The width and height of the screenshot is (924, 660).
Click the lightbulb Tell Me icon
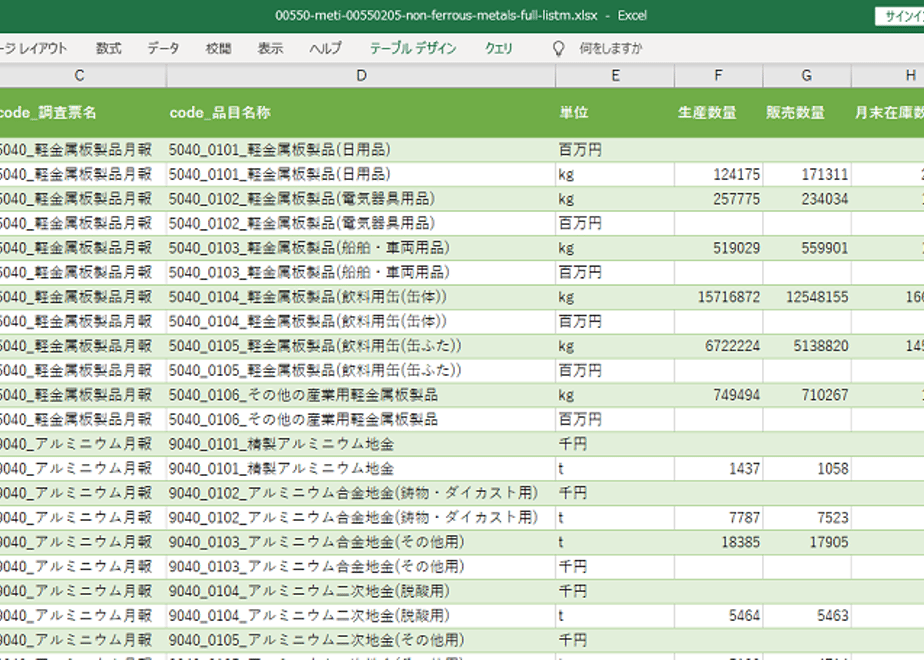click(x=558, y=48)
